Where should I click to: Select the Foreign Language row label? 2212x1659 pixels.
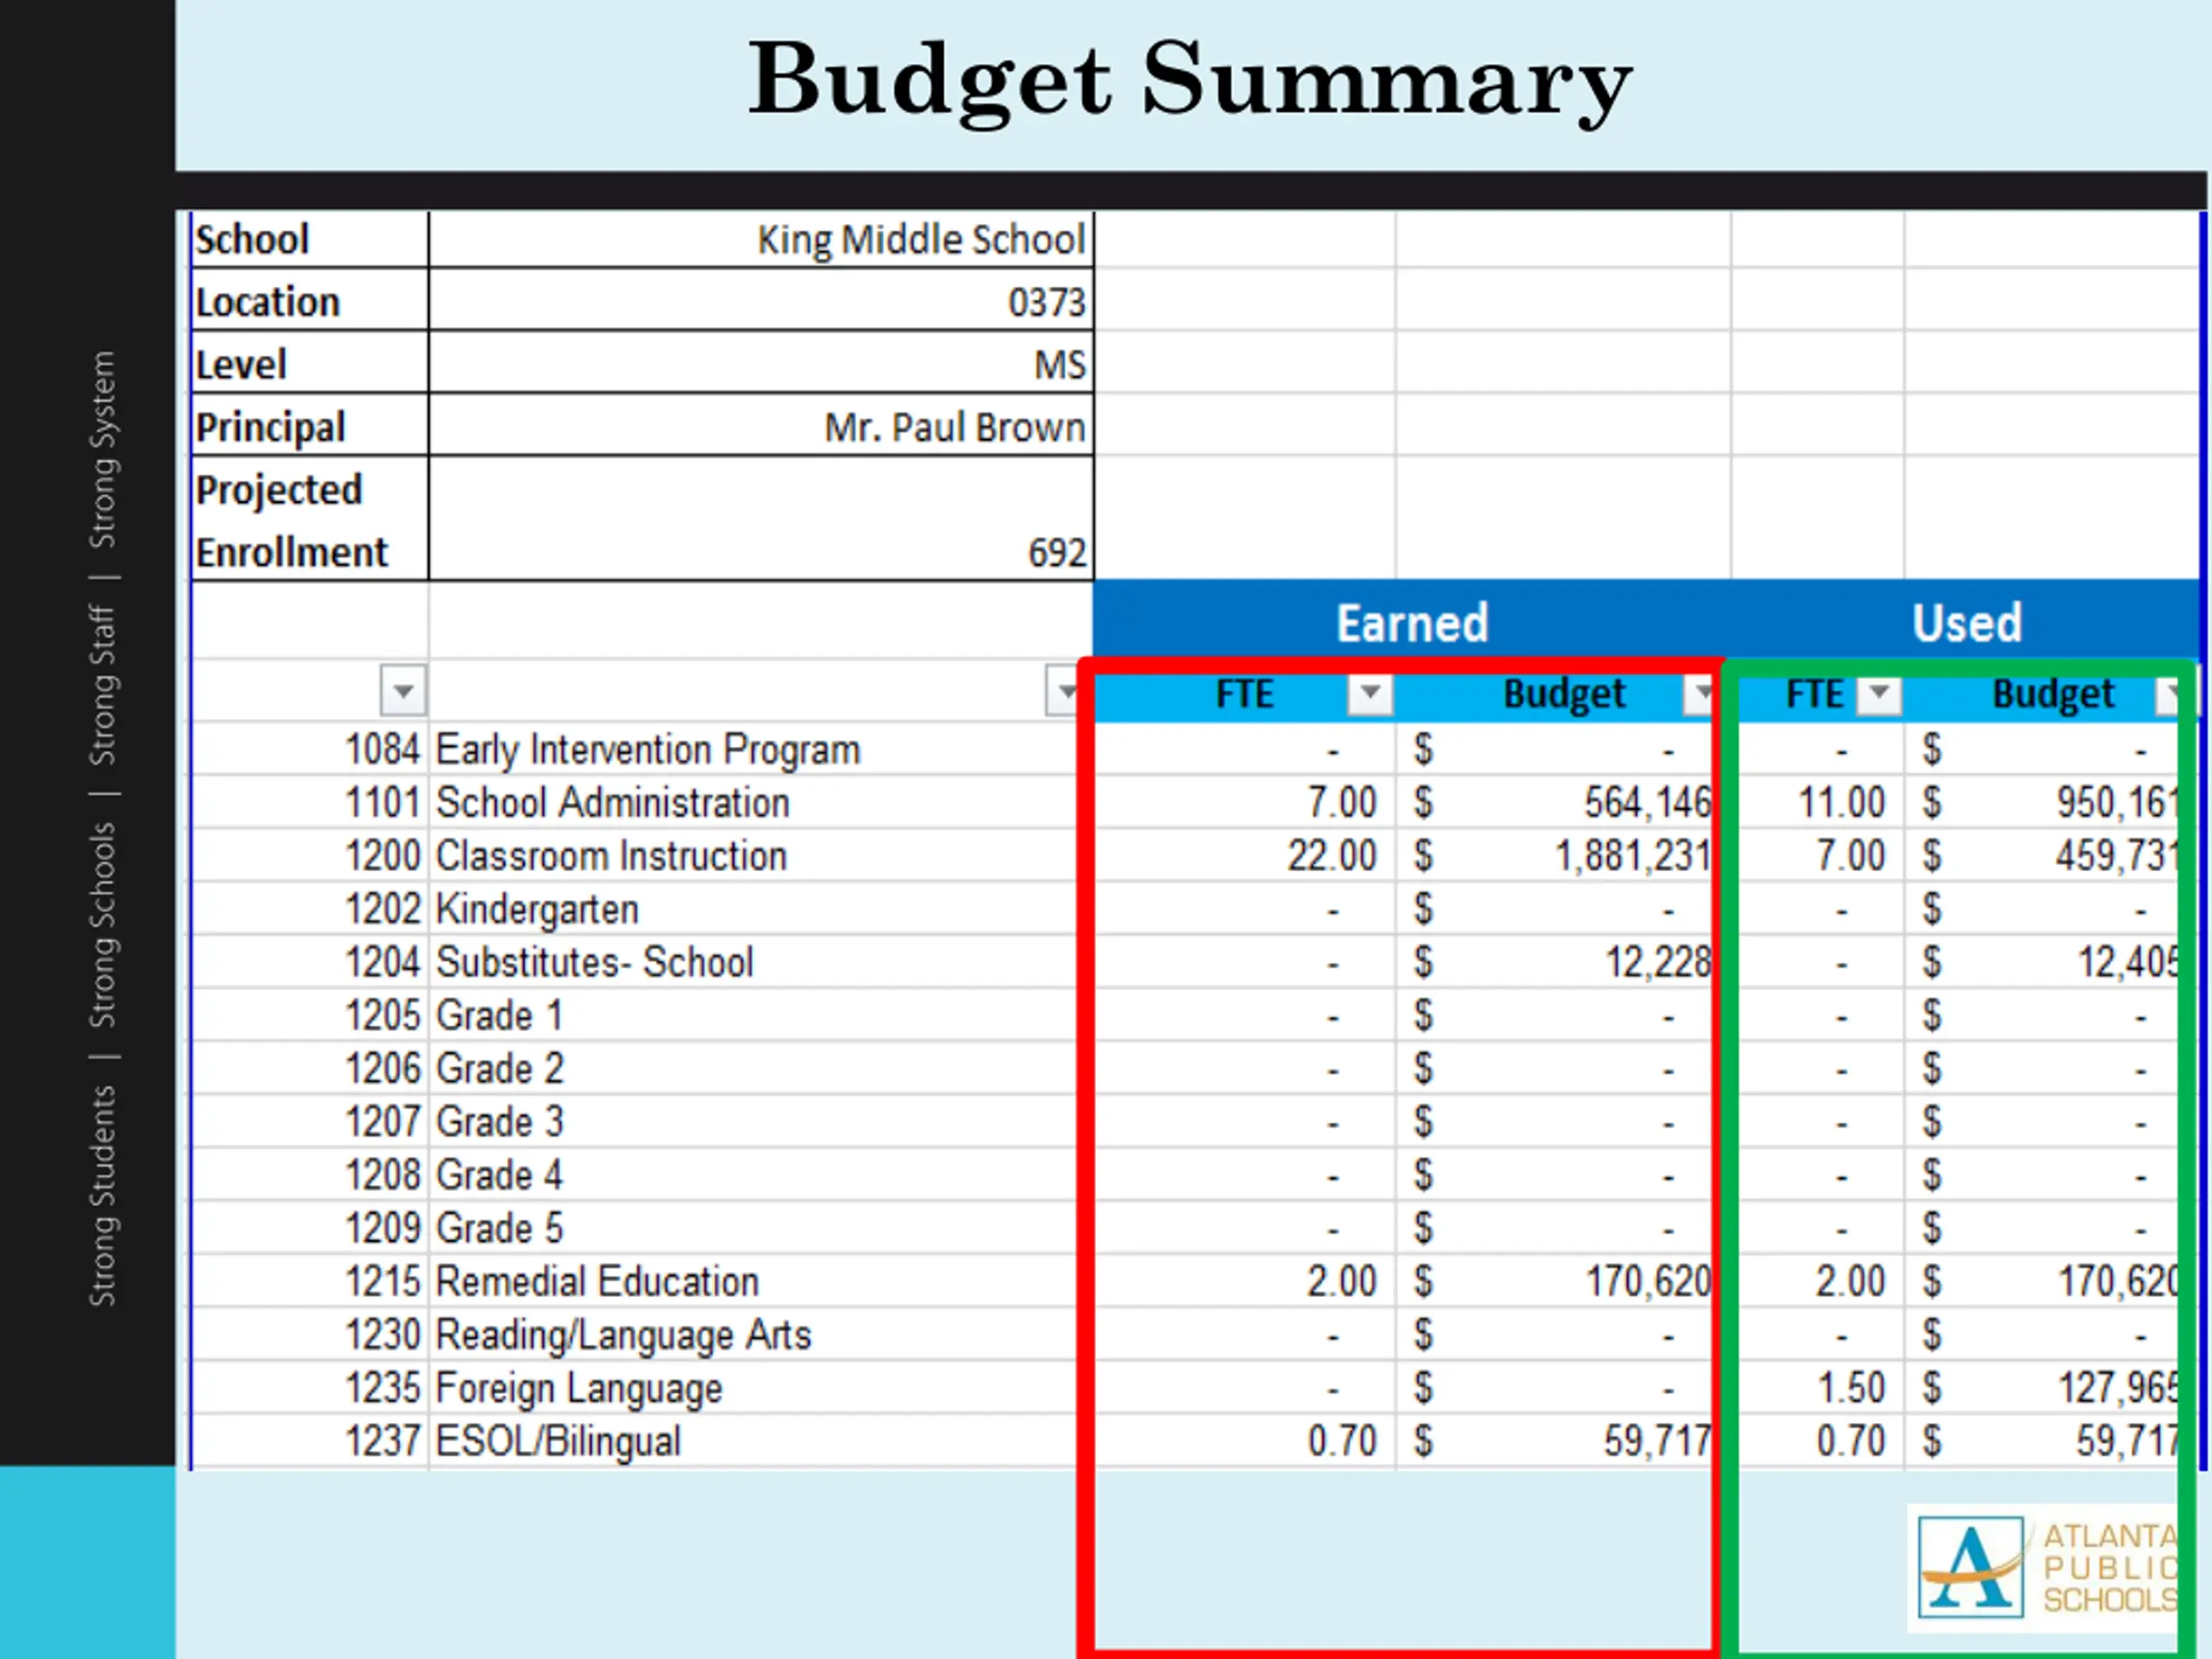pyautogui.click(x=579, y=1389)
